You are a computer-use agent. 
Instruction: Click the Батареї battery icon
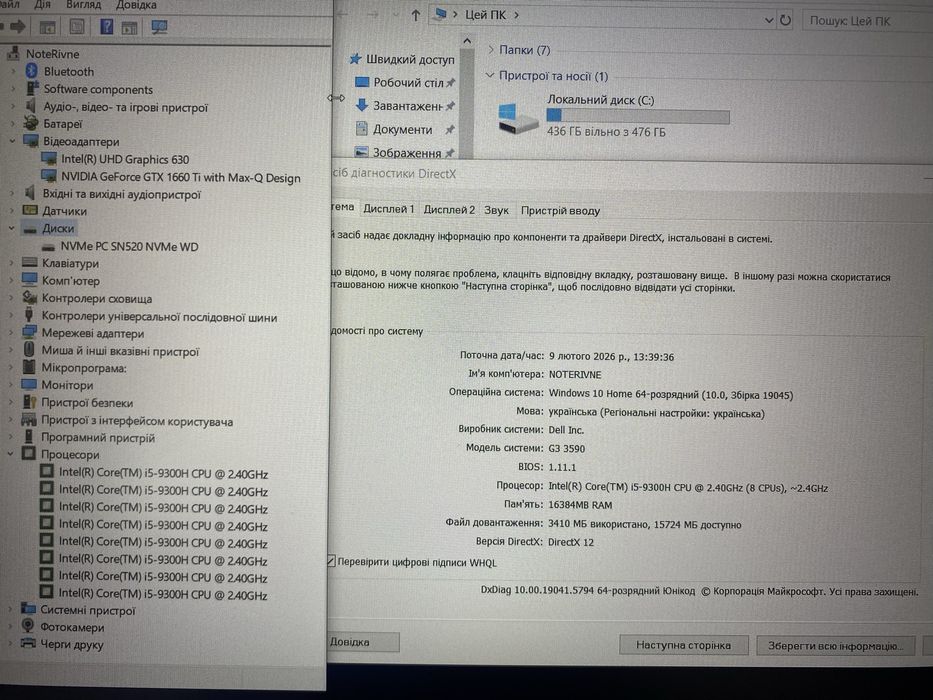click(31, 124)
